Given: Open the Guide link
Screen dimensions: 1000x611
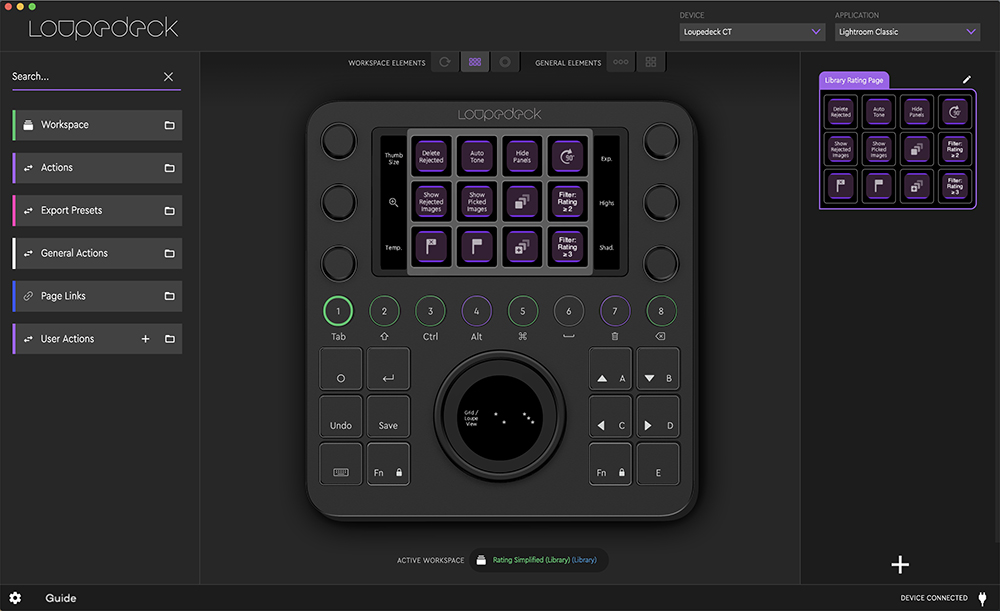Looking at the screenshot, I should (x=61, y=598).
